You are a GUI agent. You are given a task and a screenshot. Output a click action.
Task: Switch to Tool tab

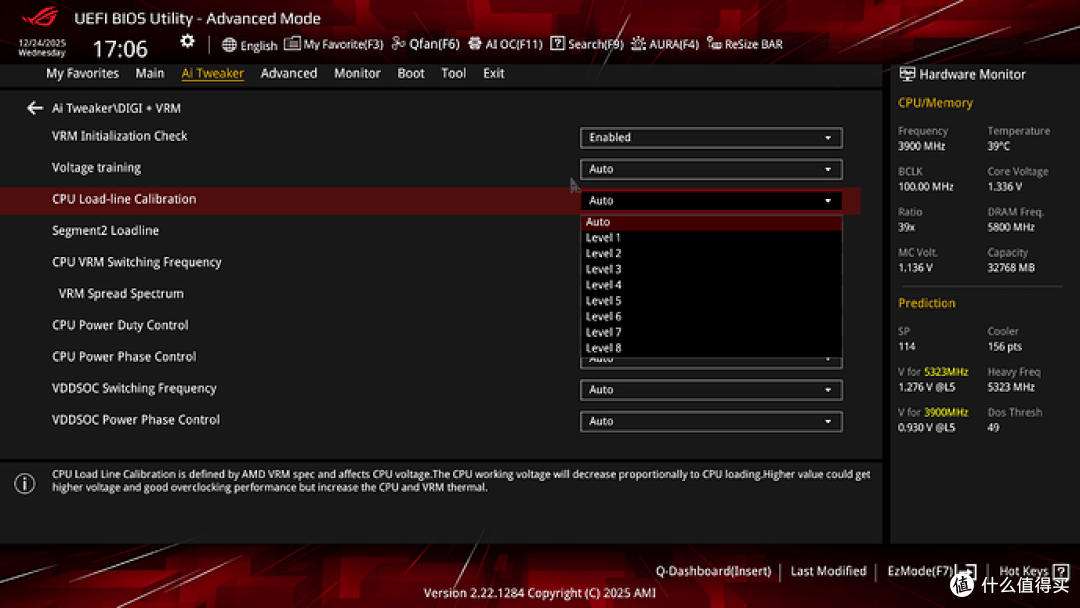(453, 73)
